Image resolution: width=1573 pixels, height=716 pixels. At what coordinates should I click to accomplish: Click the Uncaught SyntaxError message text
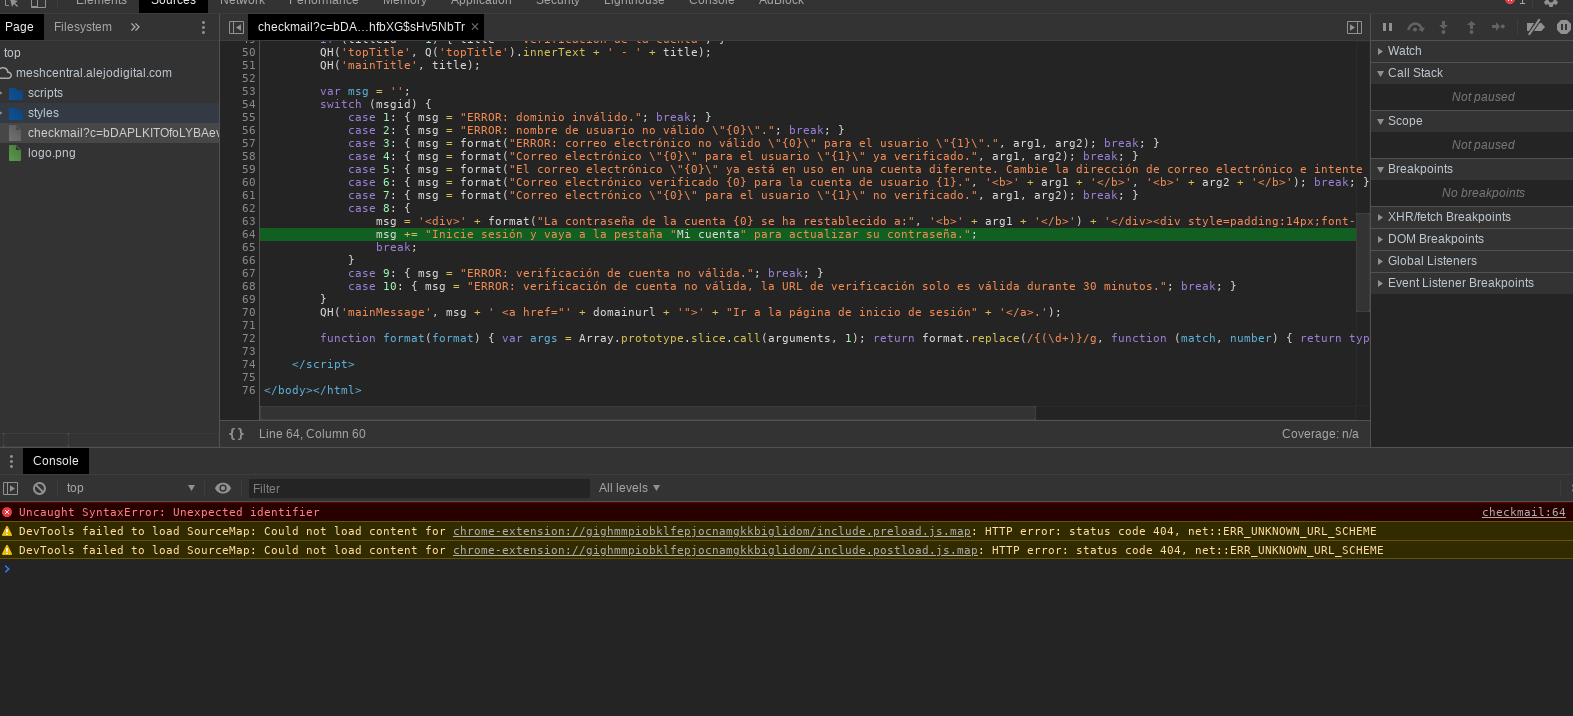169,512
